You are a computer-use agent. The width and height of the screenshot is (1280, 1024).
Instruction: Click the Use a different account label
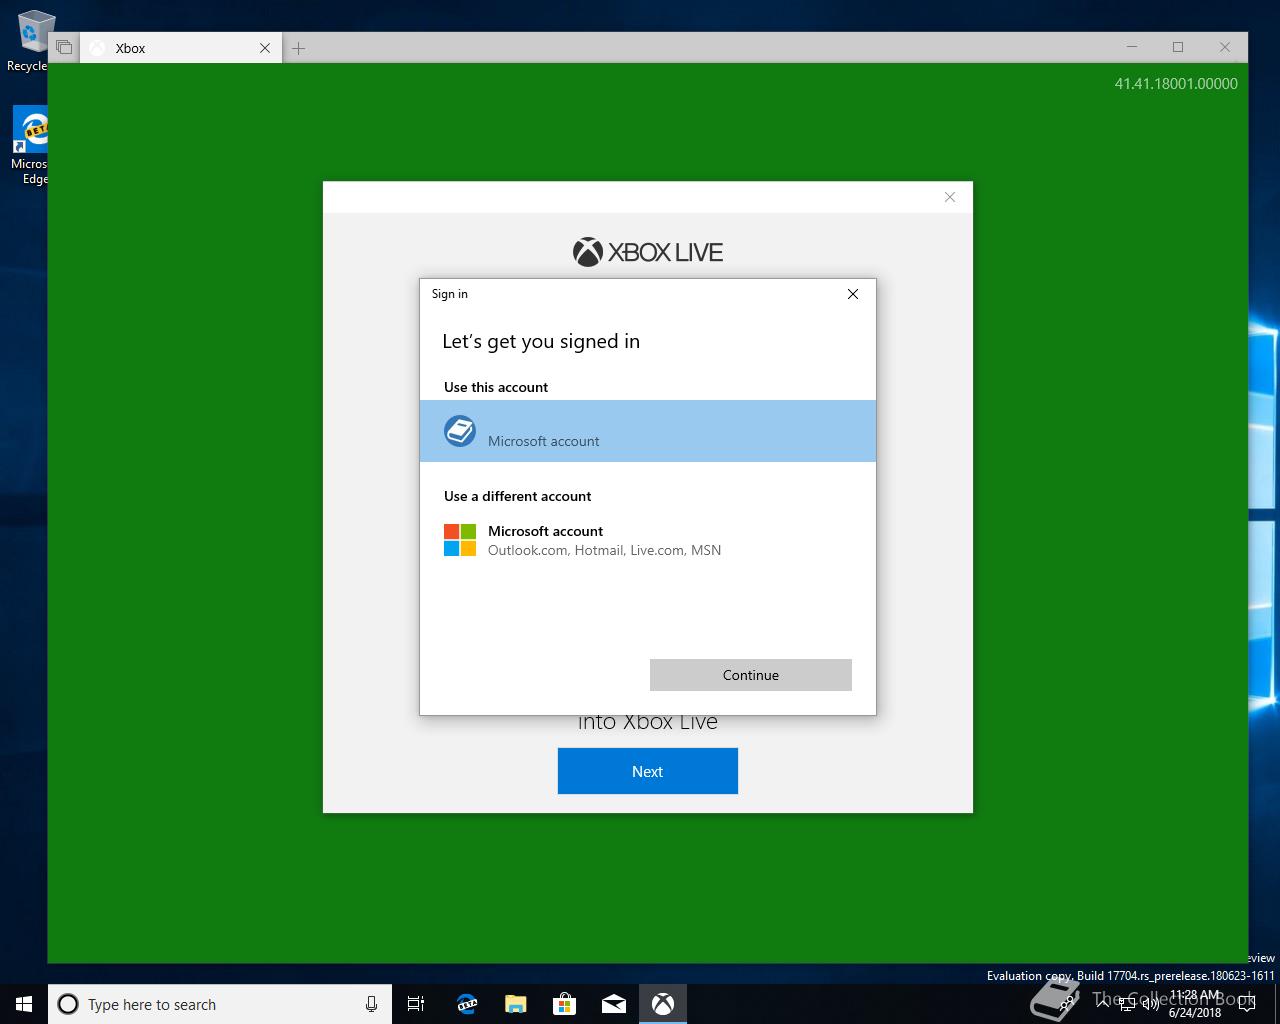pos(517,496)
